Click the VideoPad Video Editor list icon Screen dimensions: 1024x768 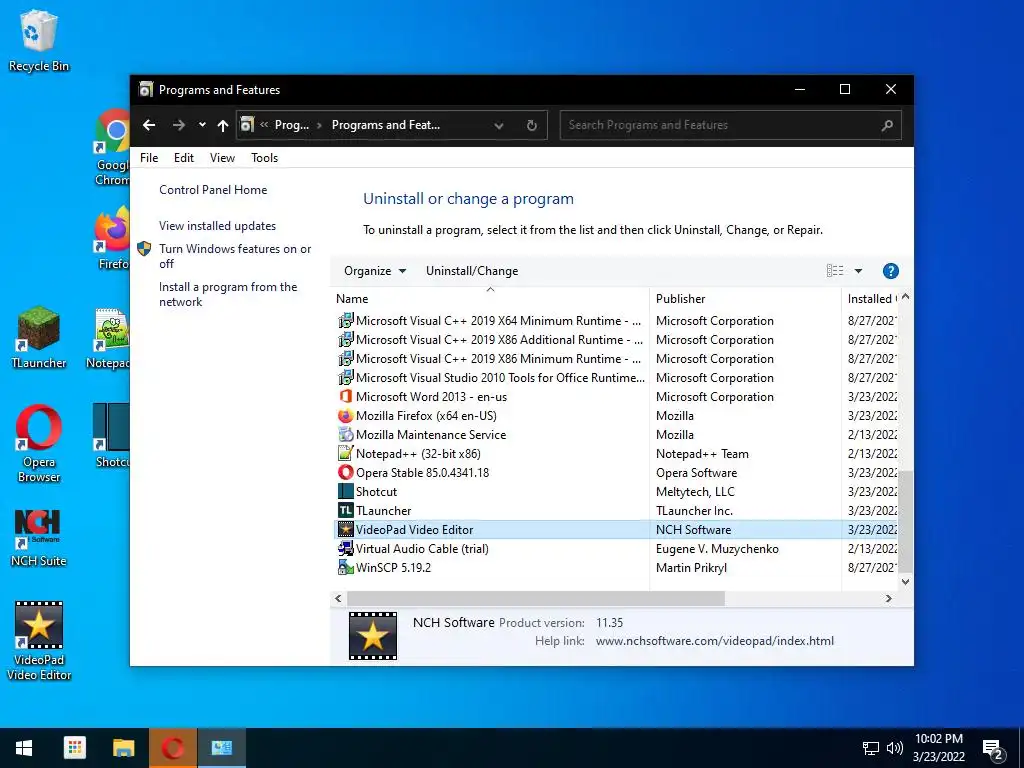click(345, 529)
